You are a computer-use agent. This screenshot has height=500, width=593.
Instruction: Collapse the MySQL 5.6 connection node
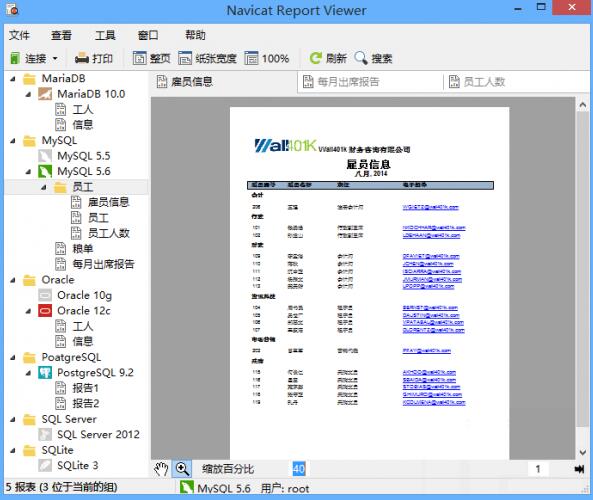(x=28, y=172)
